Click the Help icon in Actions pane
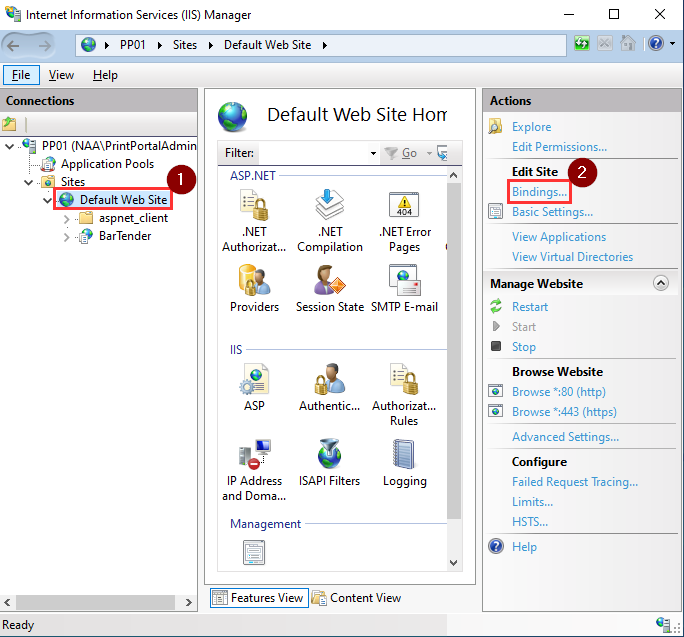Screen dimensions: 684x637 pos(496,546)
